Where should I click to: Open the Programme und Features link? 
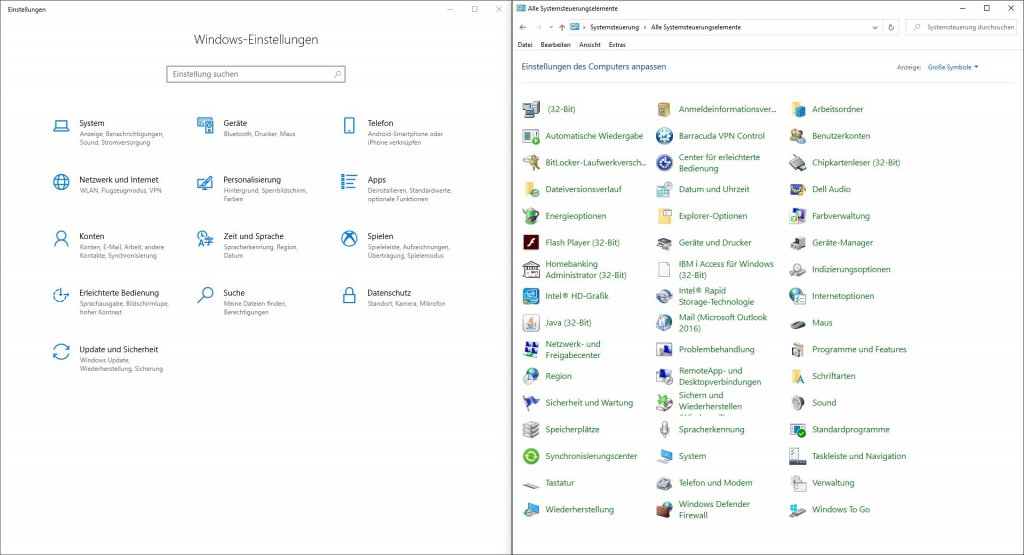859,349
